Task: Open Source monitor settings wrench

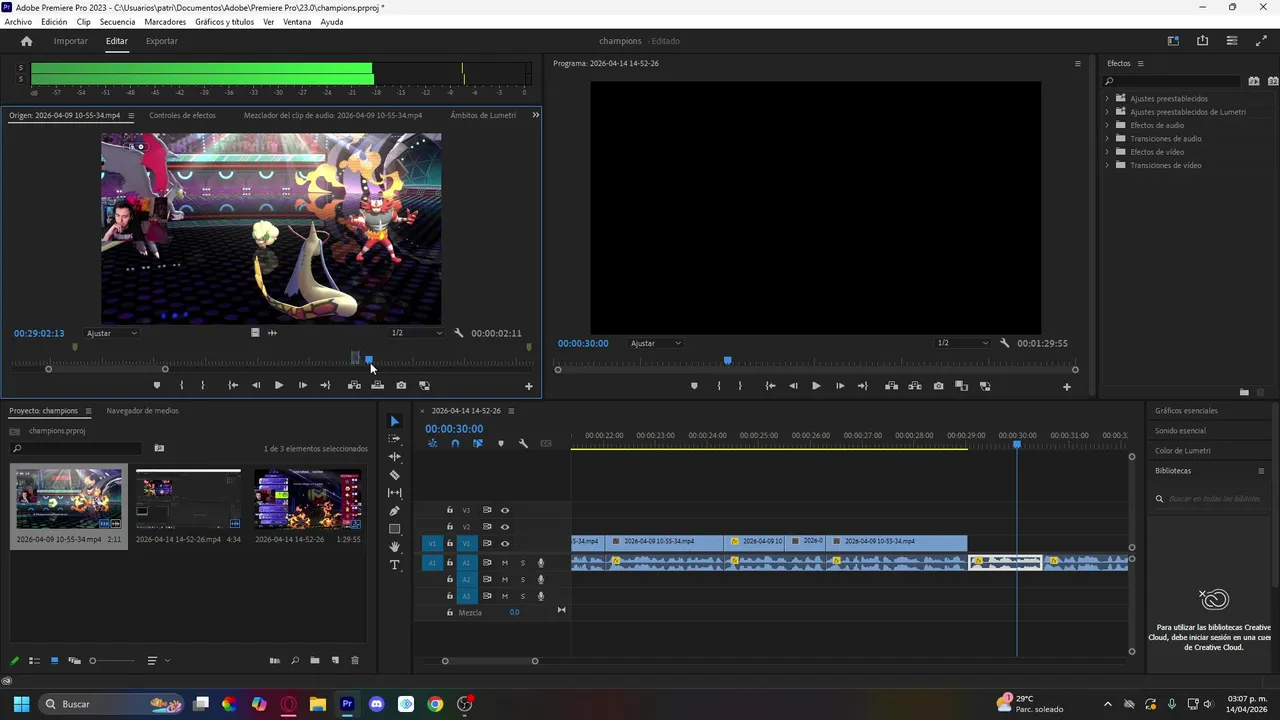Action: tap(459, 333)
